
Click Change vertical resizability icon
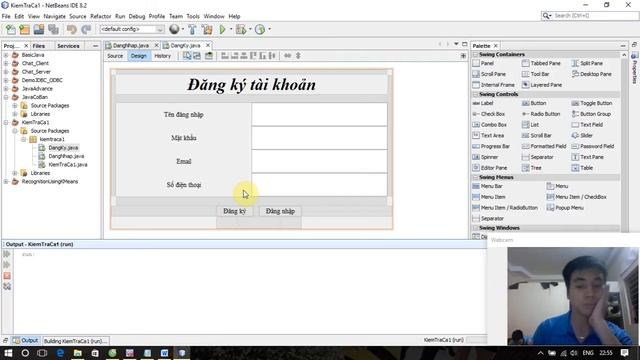point(298,56)
